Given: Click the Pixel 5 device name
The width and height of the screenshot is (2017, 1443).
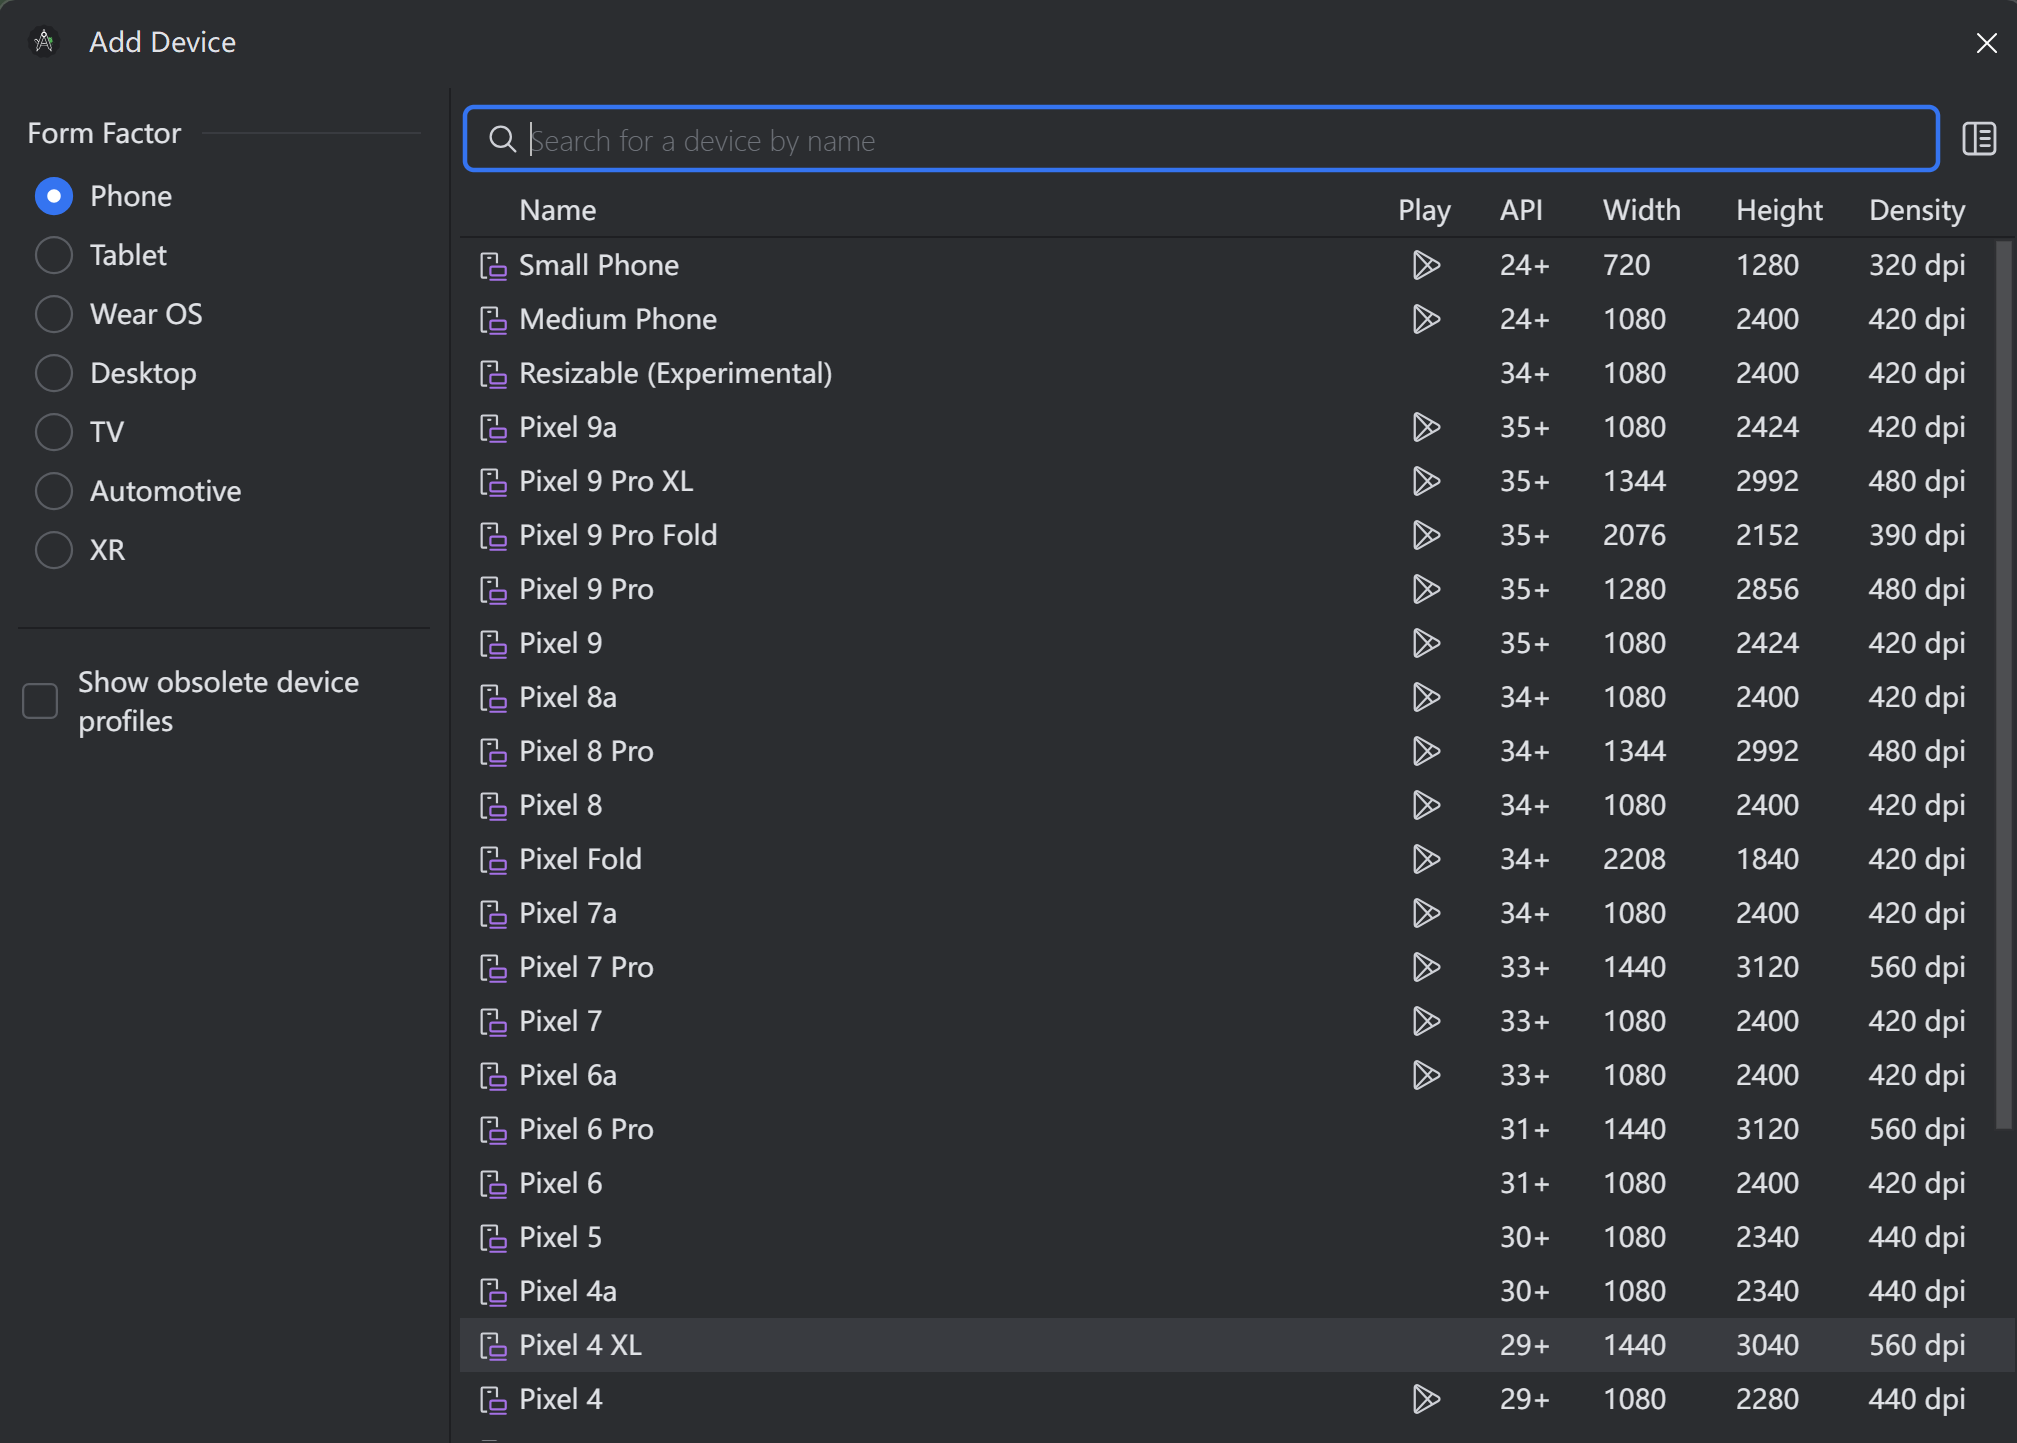Looking at the screenshot, I should [561, 1237].
